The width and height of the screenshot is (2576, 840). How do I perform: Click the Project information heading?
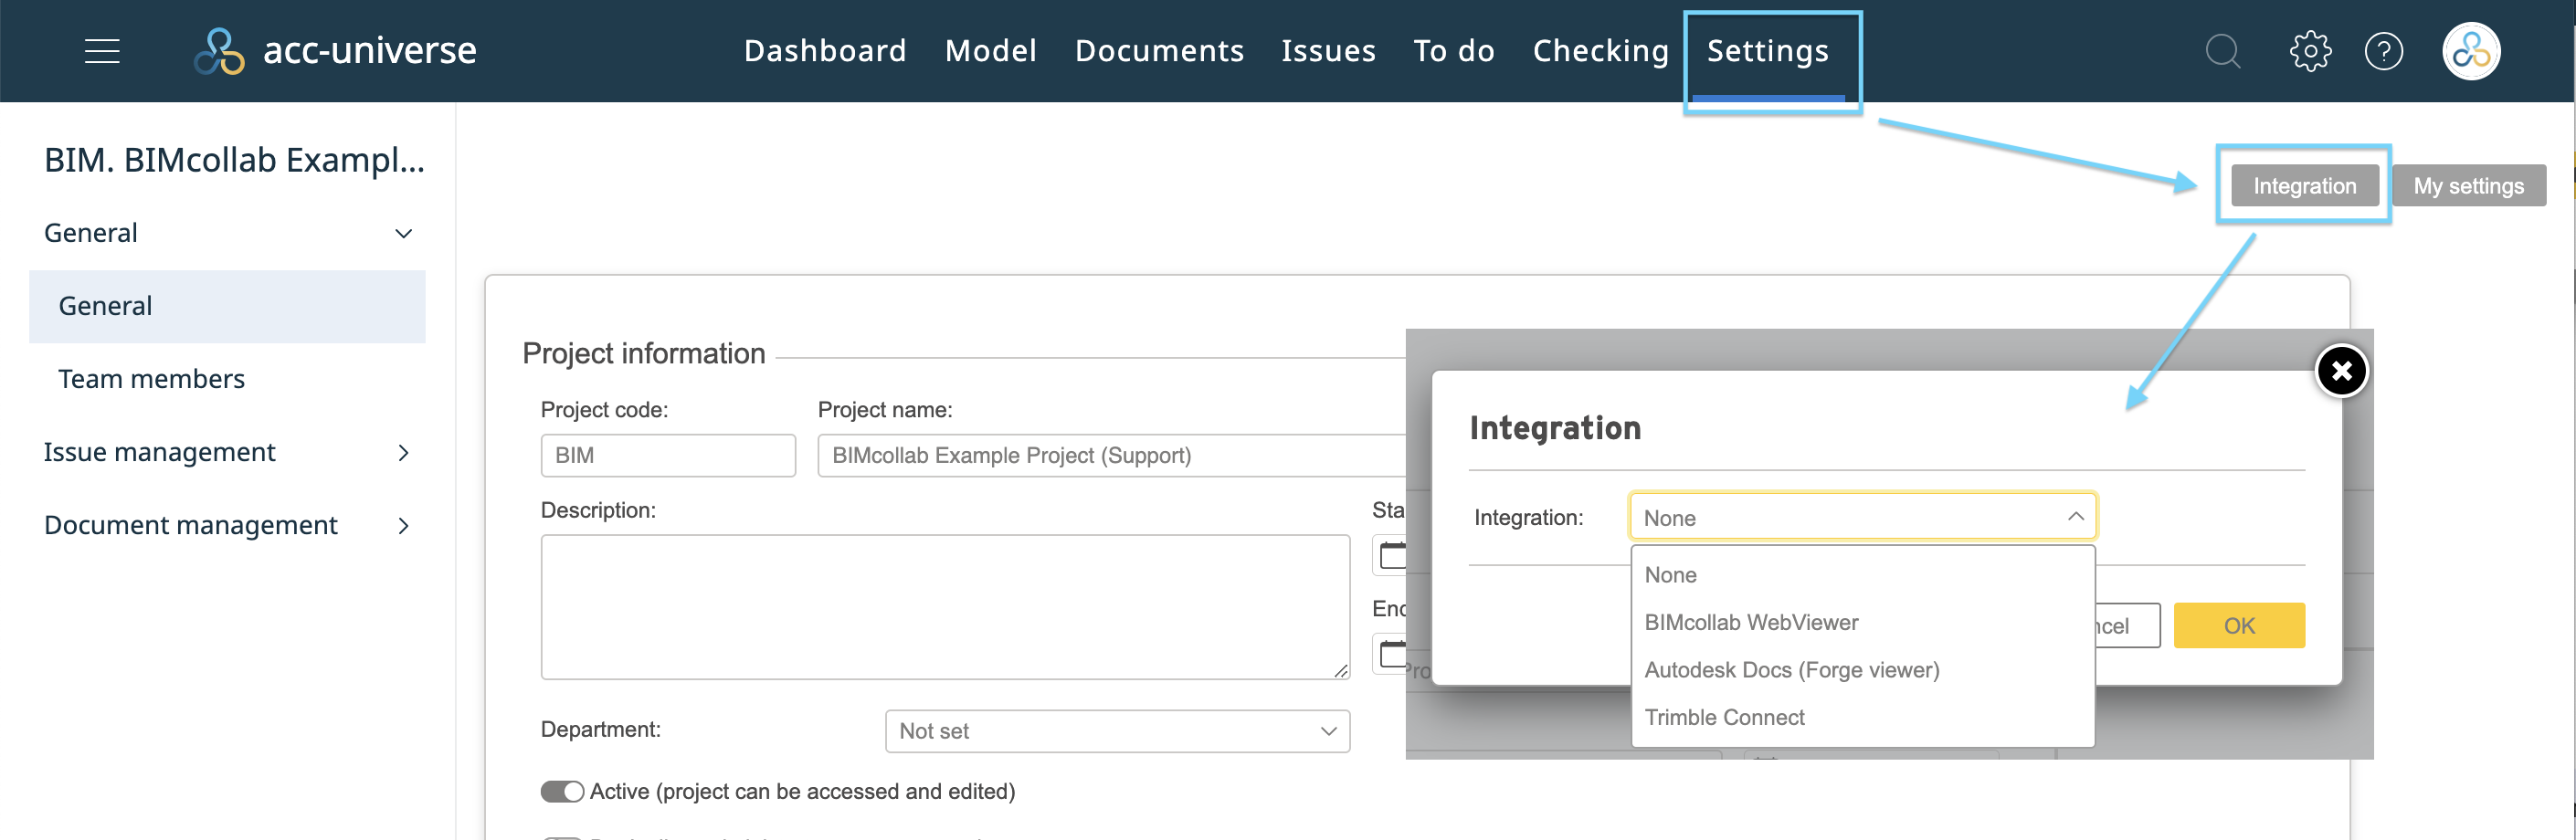(643, 353)
